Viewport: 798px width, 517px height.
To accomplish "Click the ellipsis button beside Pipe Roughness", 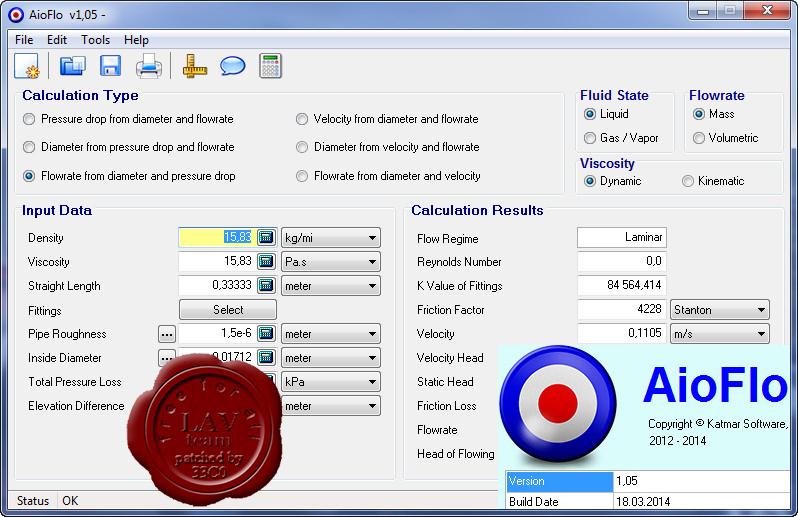I will (167, 334).
